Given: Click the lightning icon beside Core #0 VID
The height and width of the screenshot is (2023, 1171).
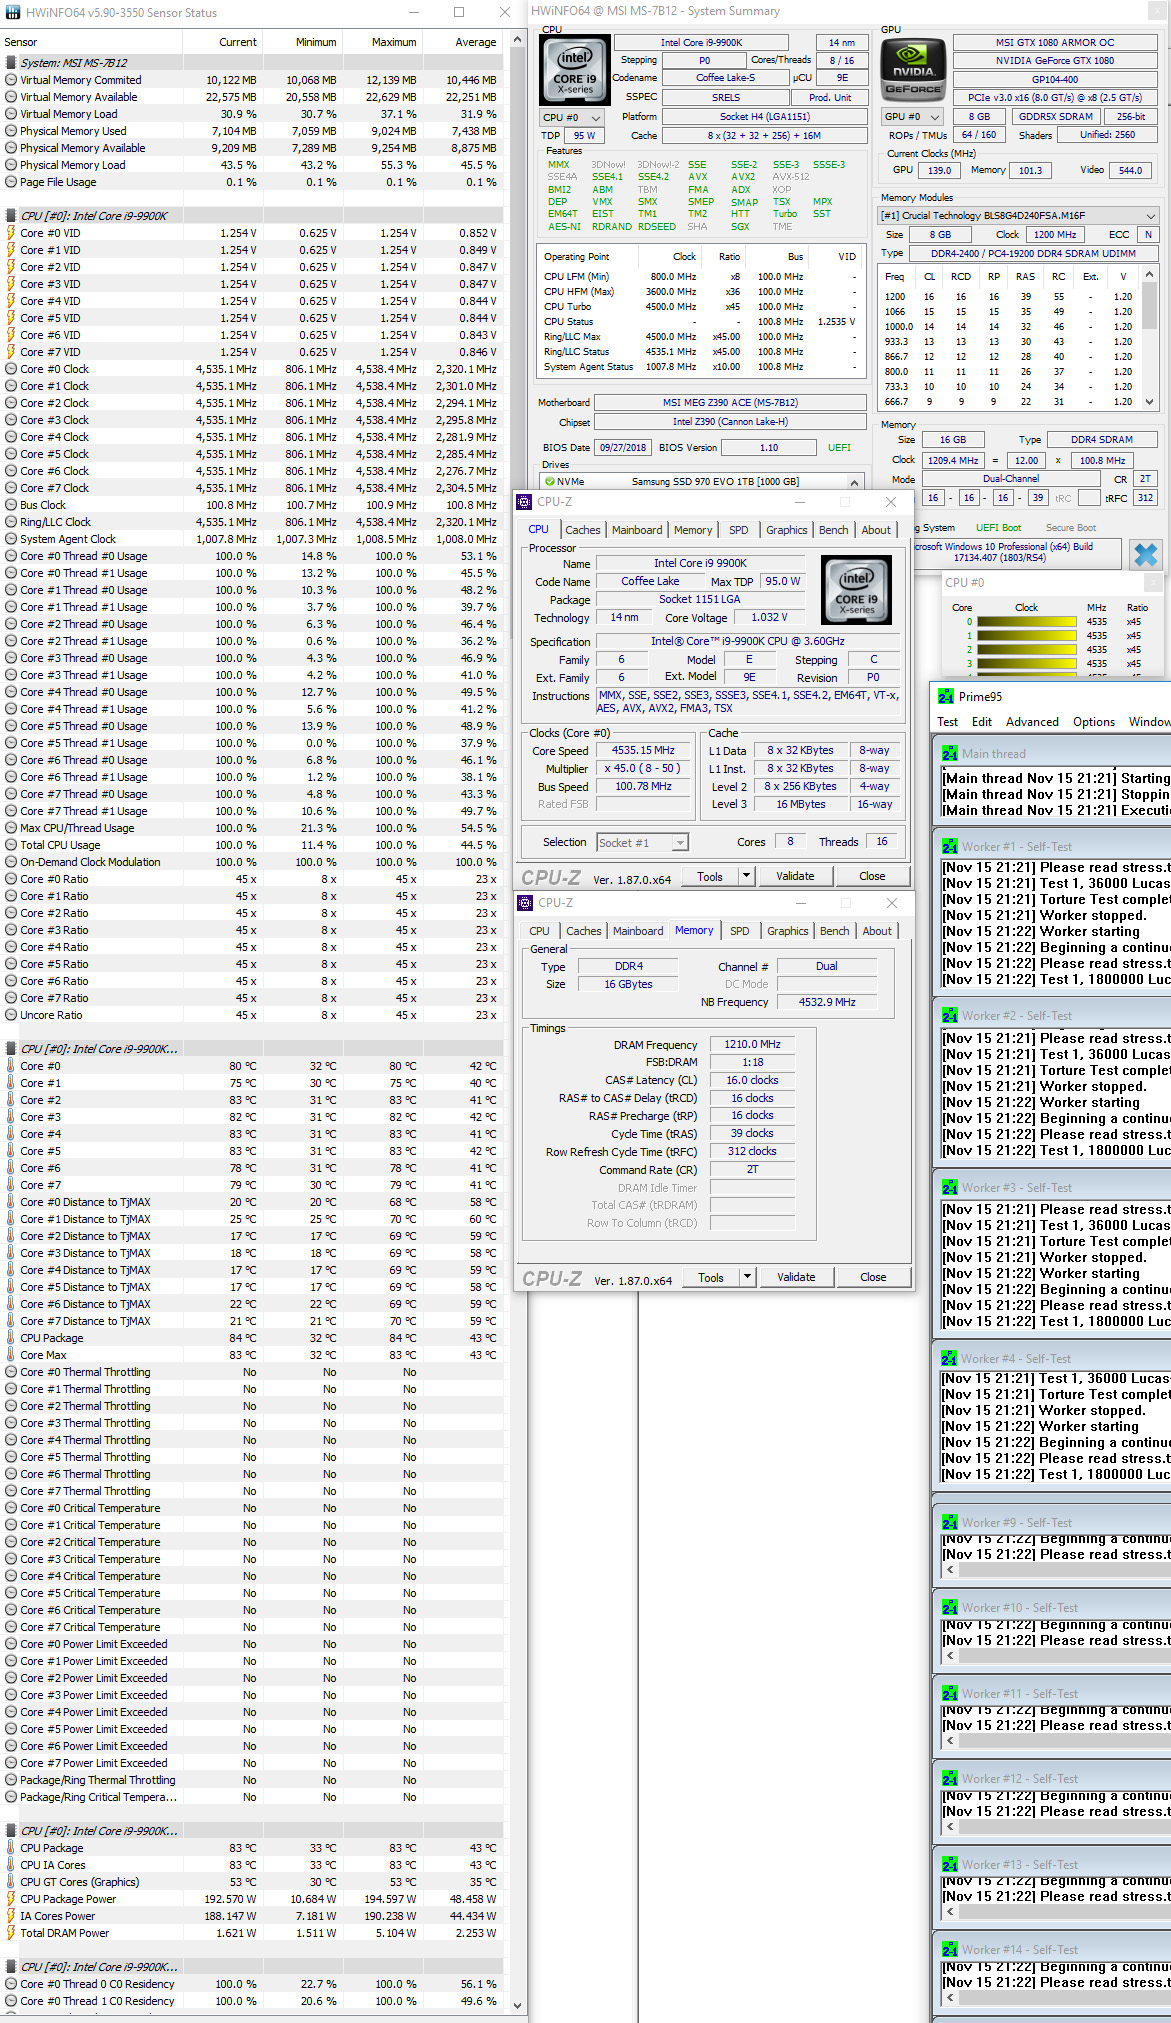Looking at the screenshot, I should pyautogui.click(x=11, y=233).
